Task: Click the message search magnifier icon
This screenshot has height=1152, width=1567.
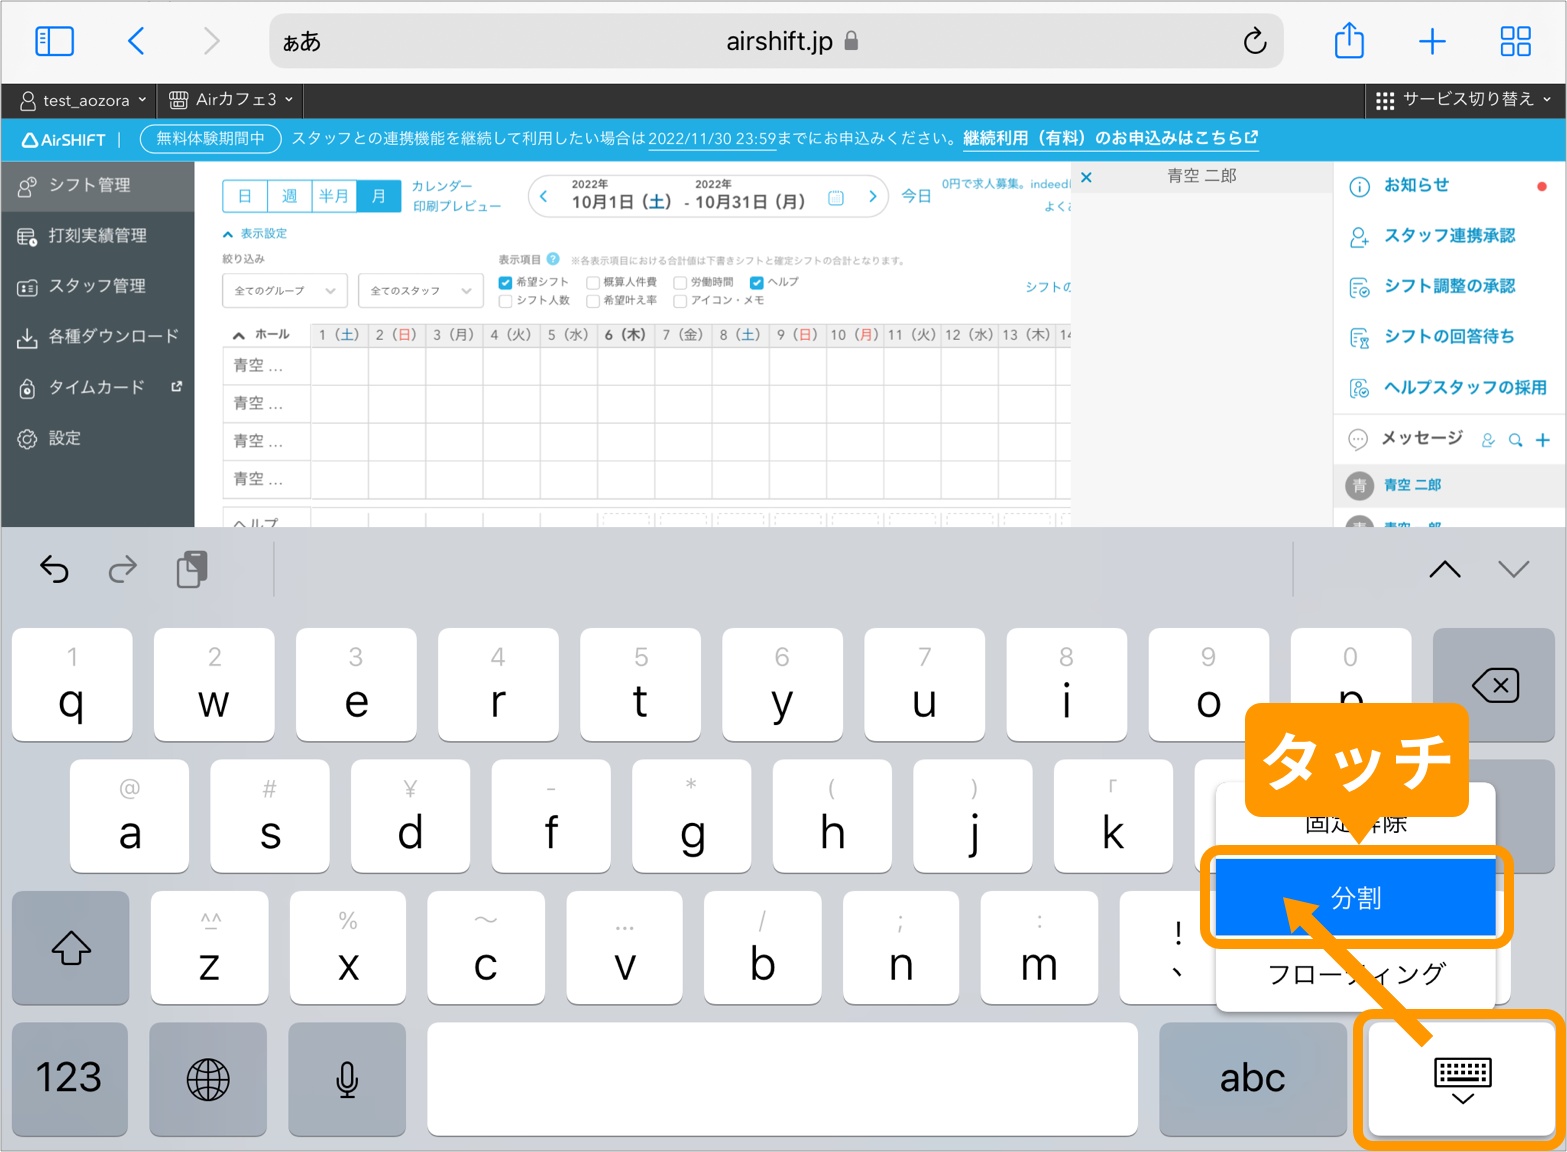Action: pyautogui.click(x=1515, y=440)
